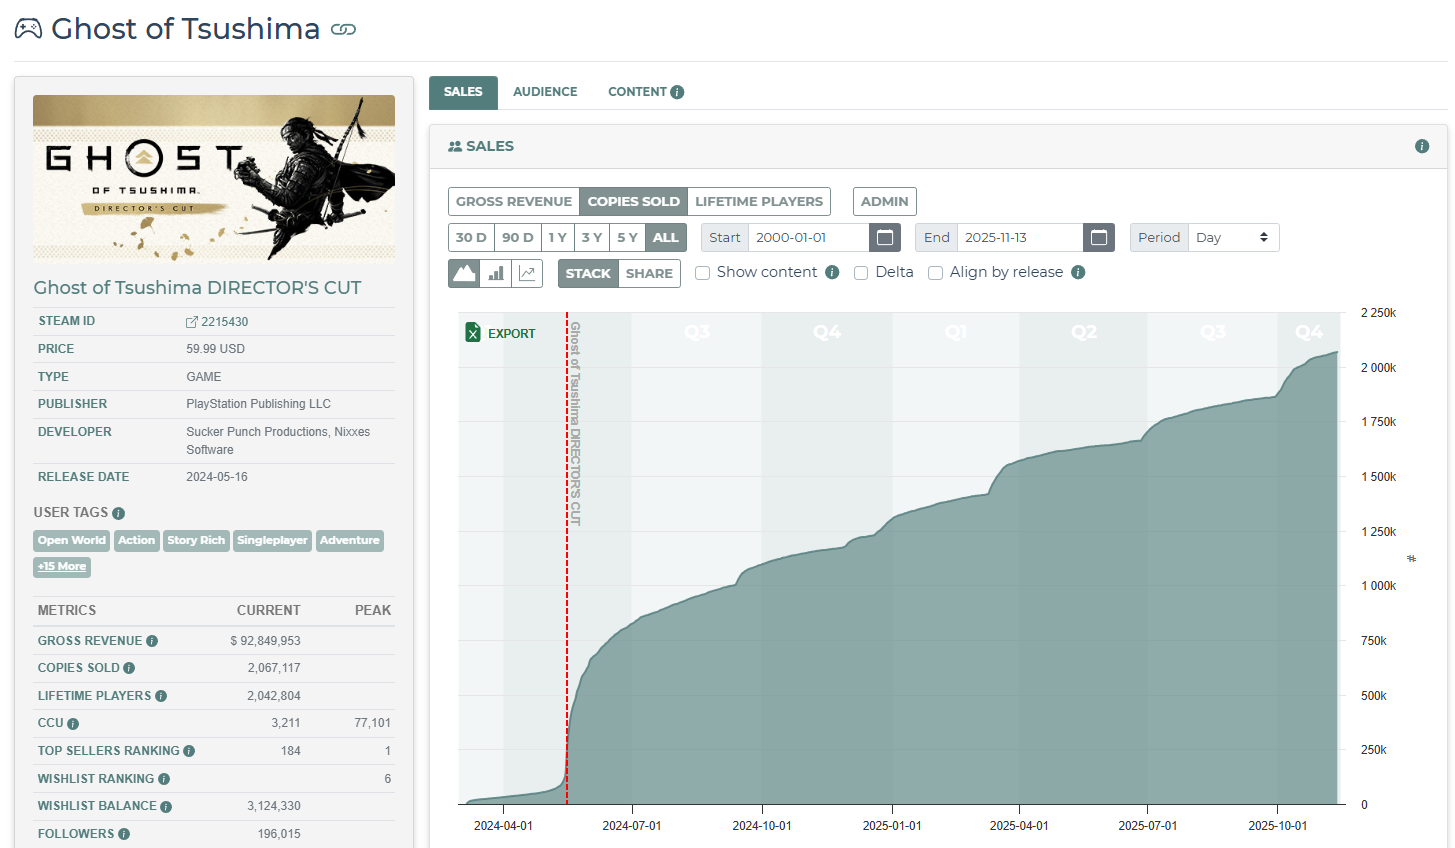
Task: Click the Start date field 2000-01-01
Action: (808, 237)
